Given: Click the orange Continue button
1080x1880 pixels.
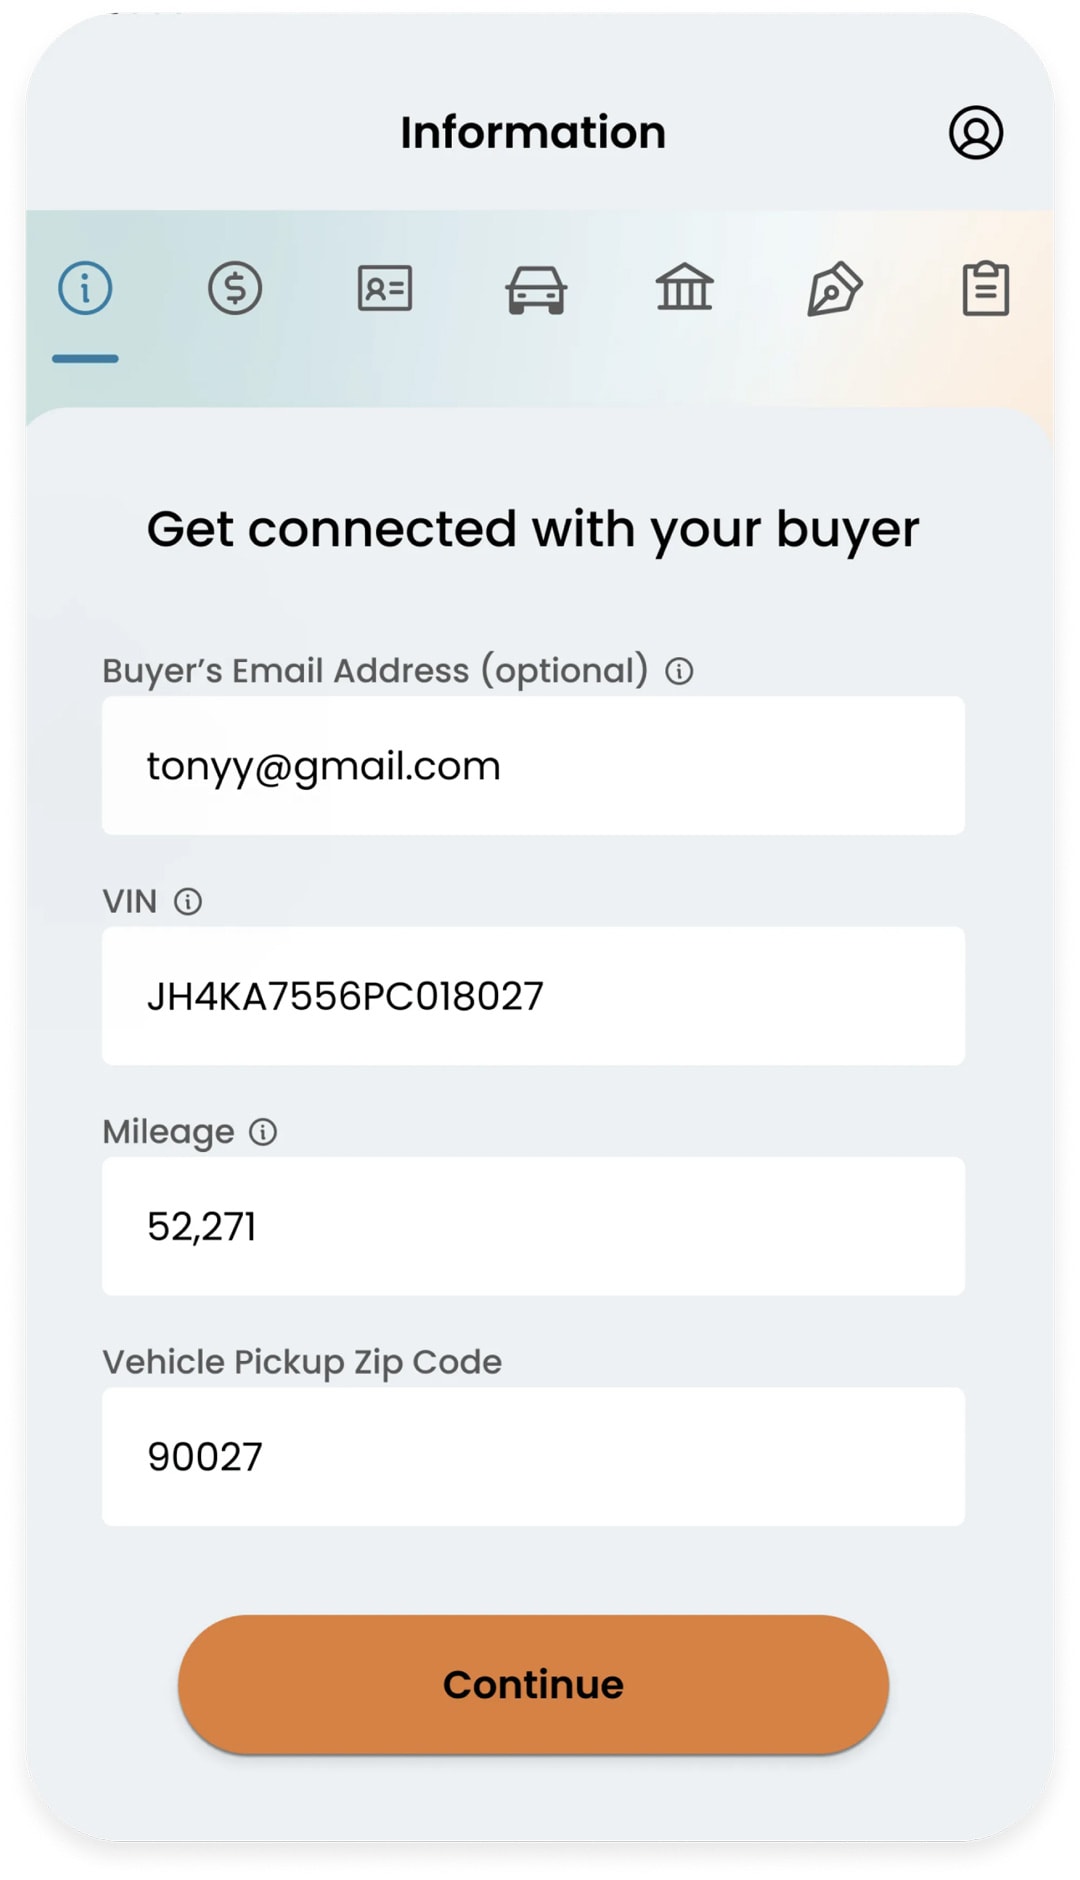Looking at the screenshot, I should [x=533, y=1684].
